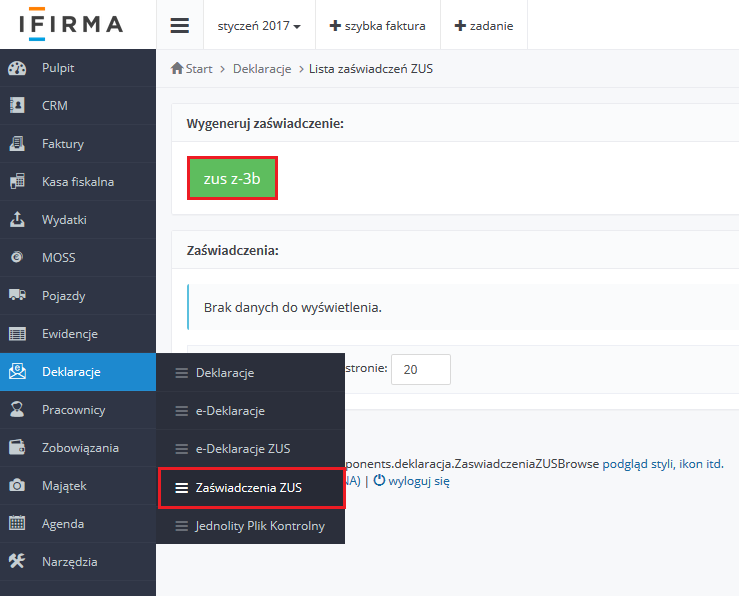Click the Deklaracje breadcrumb link
Image resolution: width=739 pixels, height=596 pixels.
[x=262, y=69]
